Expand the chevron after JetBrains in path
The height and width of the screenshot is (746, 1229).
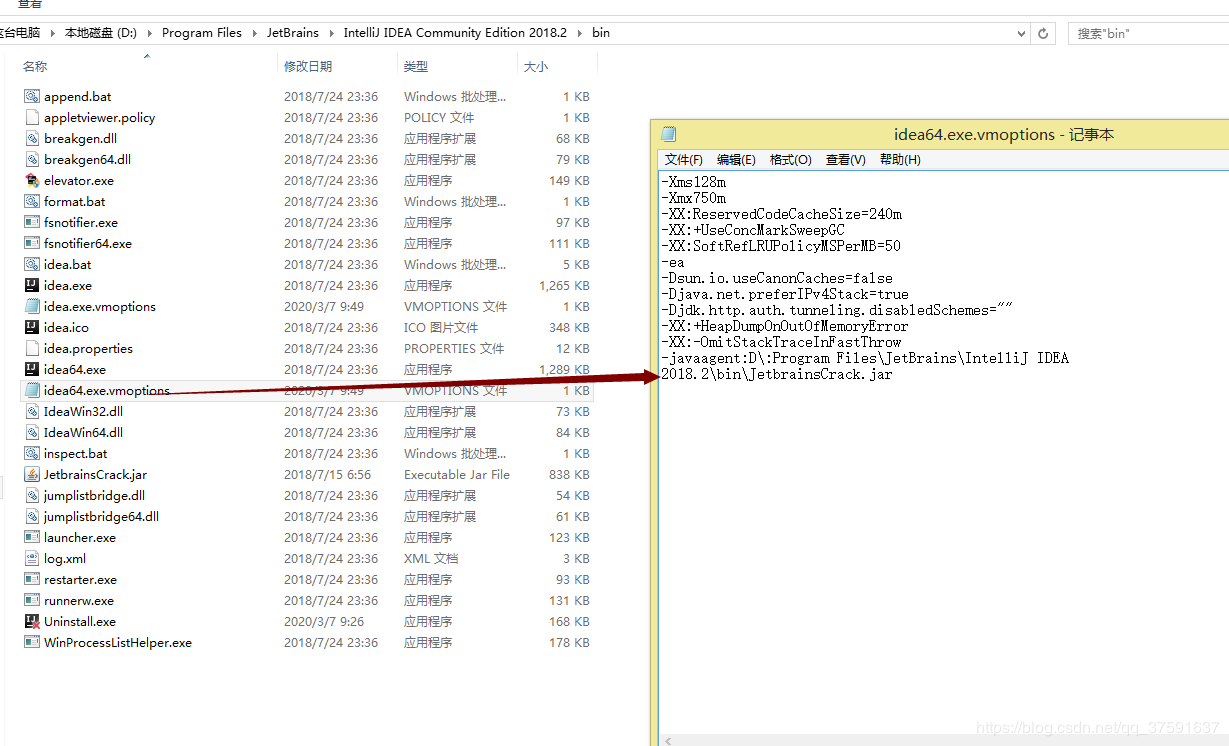coord(331,33)
